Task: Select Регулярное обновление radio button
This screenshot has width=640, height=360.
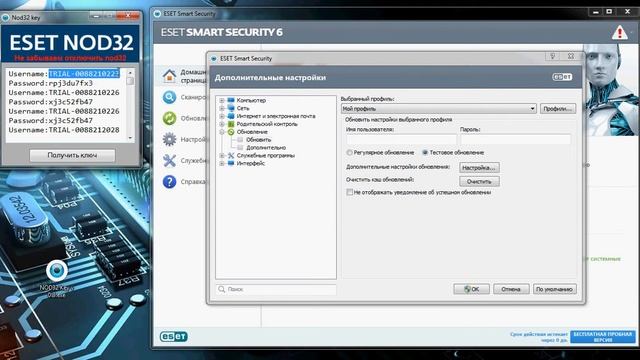Action: [349, 152]
